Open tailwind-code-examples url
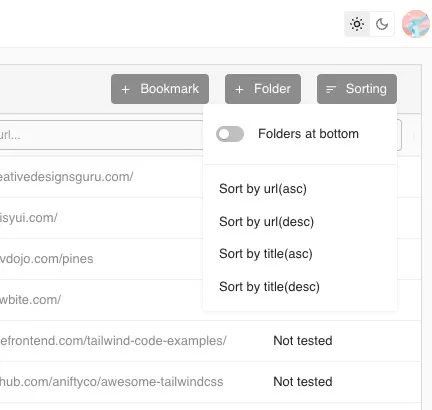The width and height of the screenshot is (432, 410). [x=113, y=341]
